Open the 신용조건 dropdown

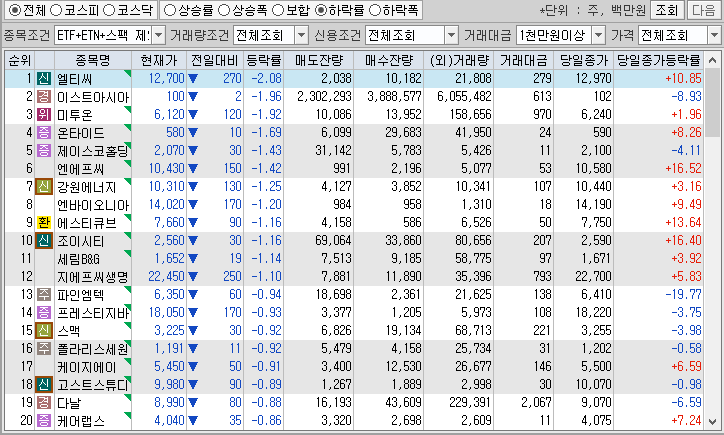click(451, 35)
